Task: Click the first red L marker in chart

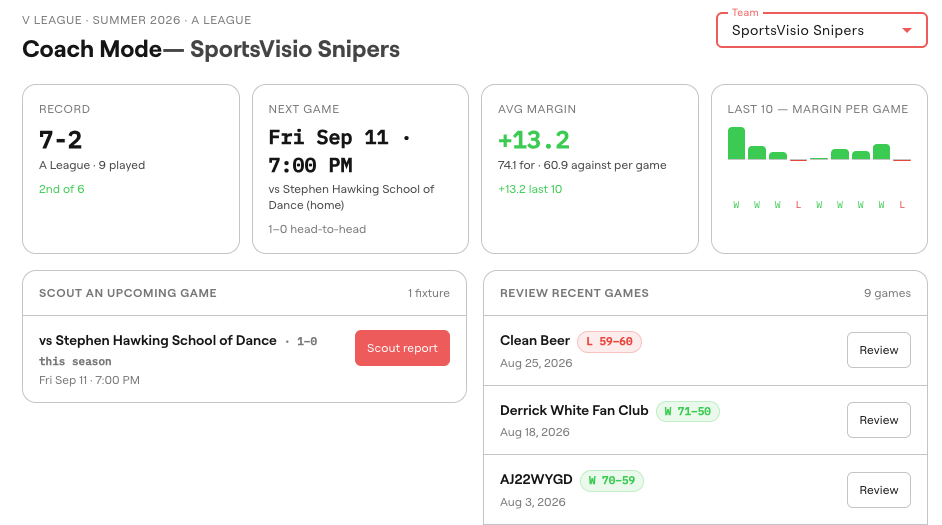Action: [x=798, y=205]
